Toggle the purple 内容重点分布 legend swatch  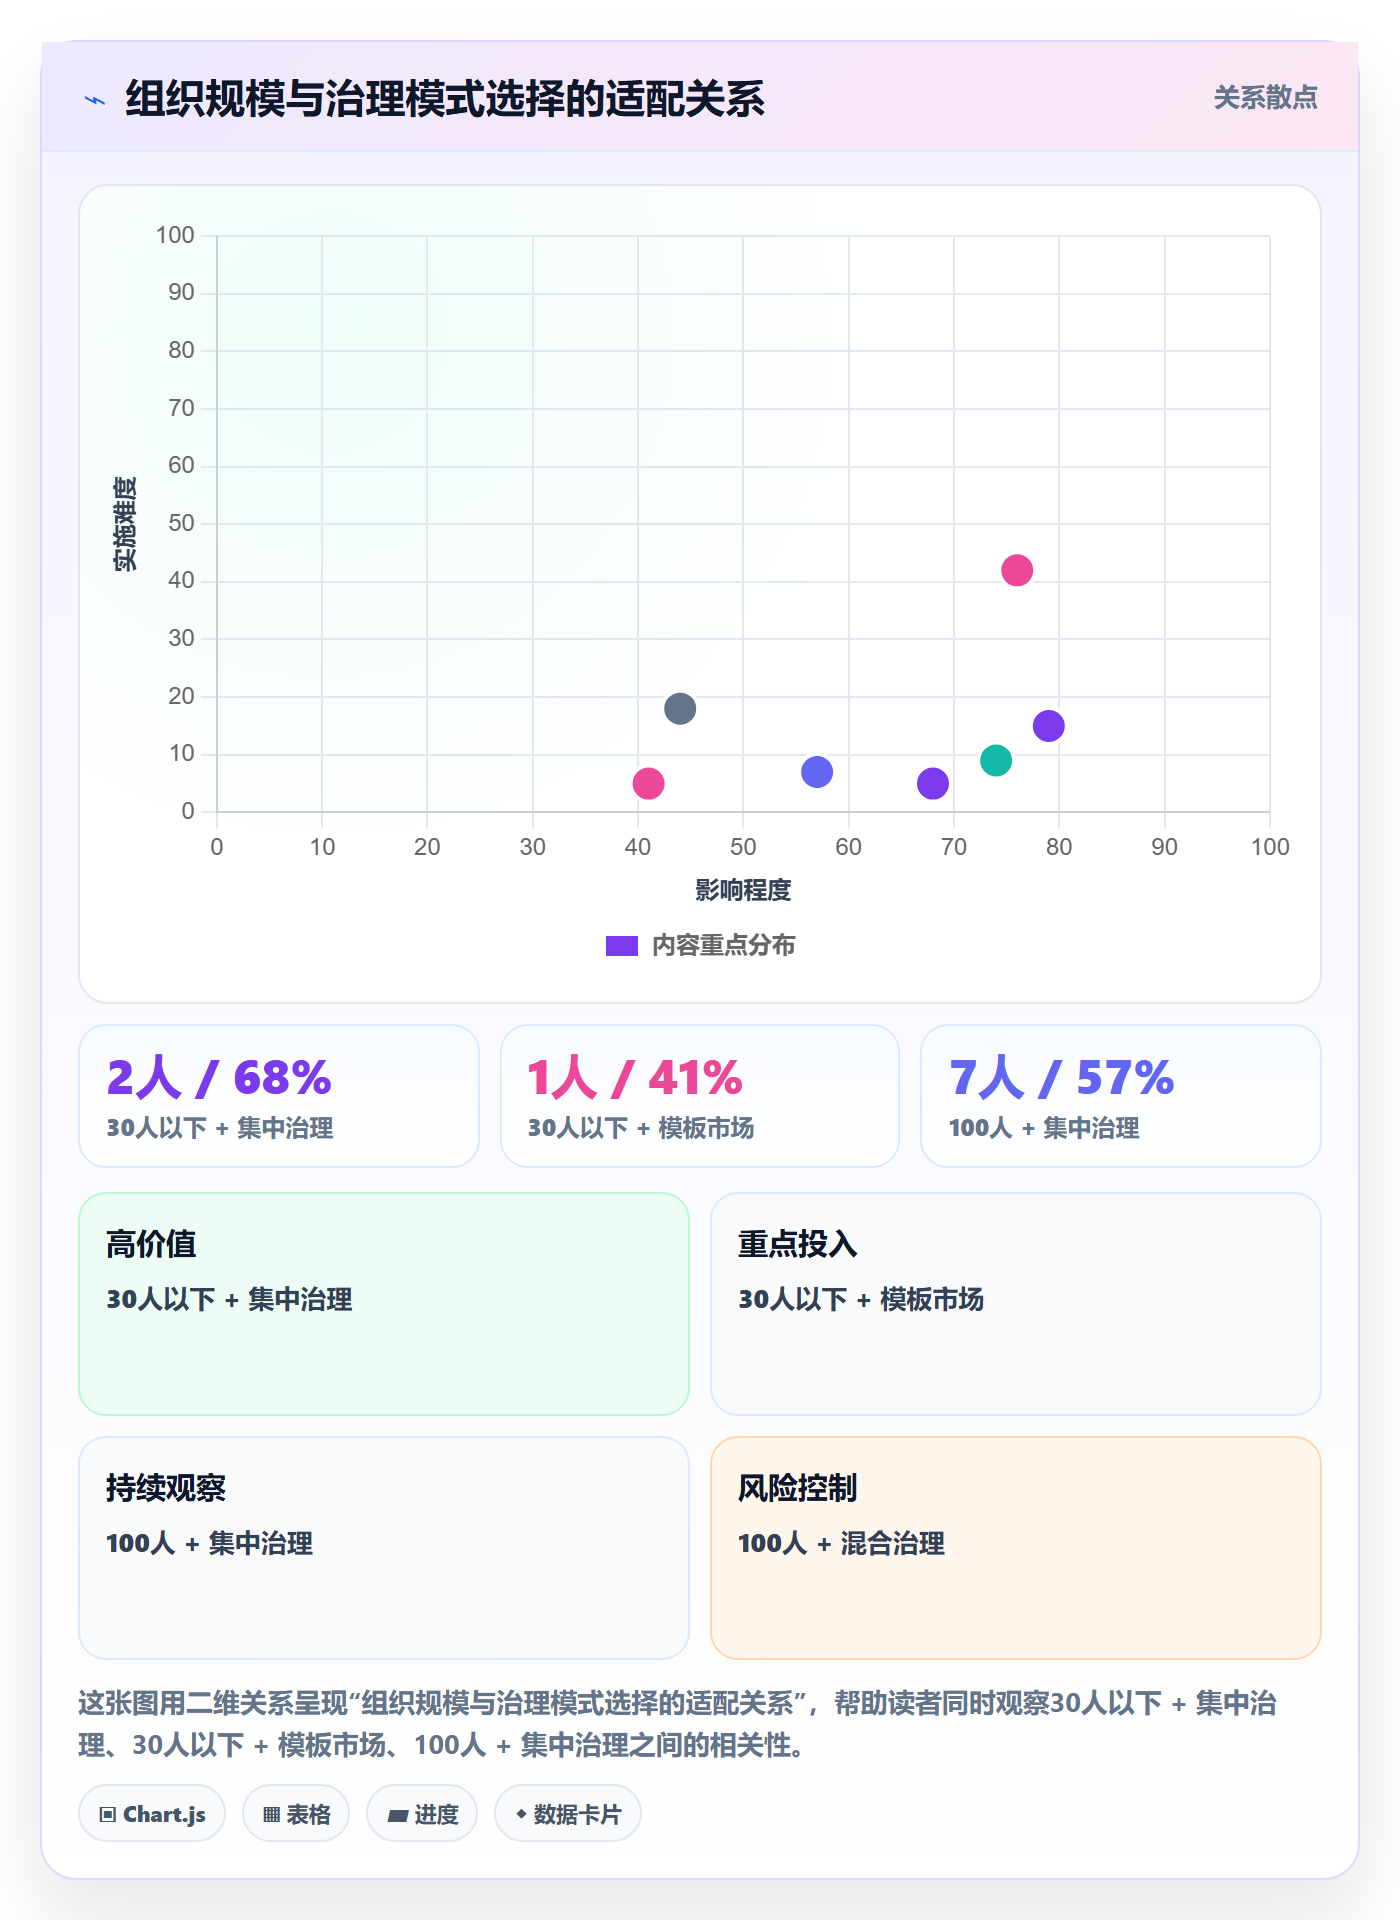click(622, 946)
